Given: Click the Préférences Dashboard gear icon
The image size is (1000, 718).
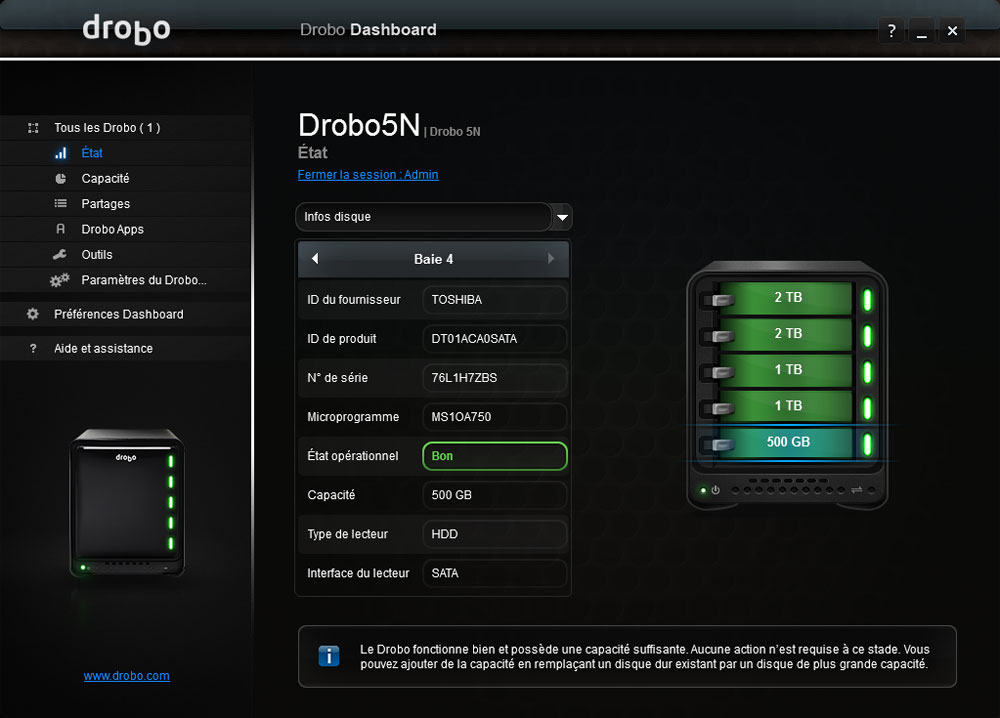Looking at the screenshot, I should pyautogui.click(x=33, y=314).
